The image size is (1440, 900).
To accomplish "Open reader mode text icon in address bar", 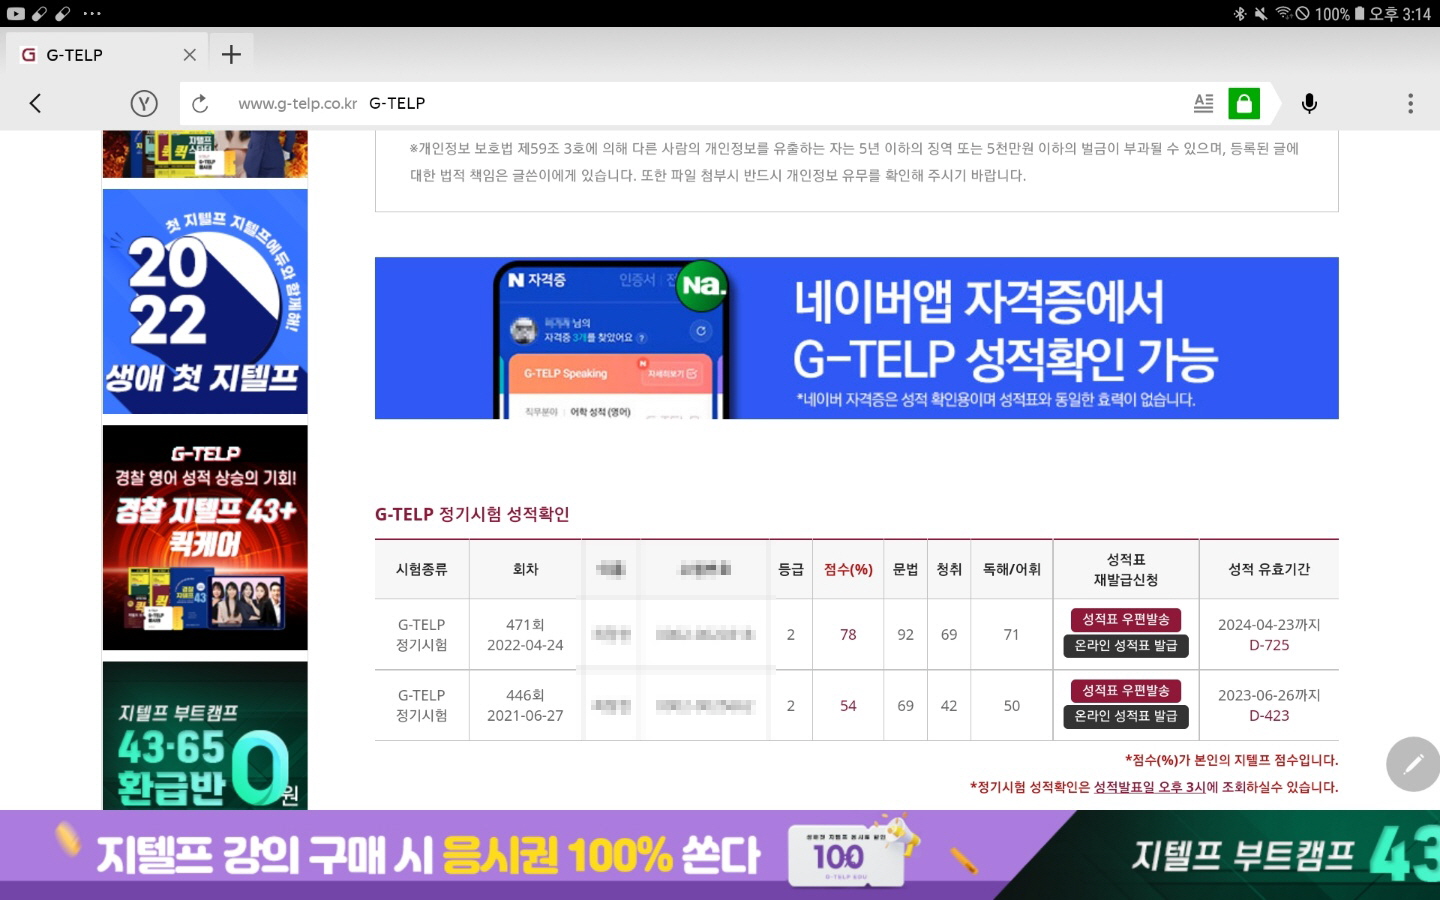I will click(1204, 103).
